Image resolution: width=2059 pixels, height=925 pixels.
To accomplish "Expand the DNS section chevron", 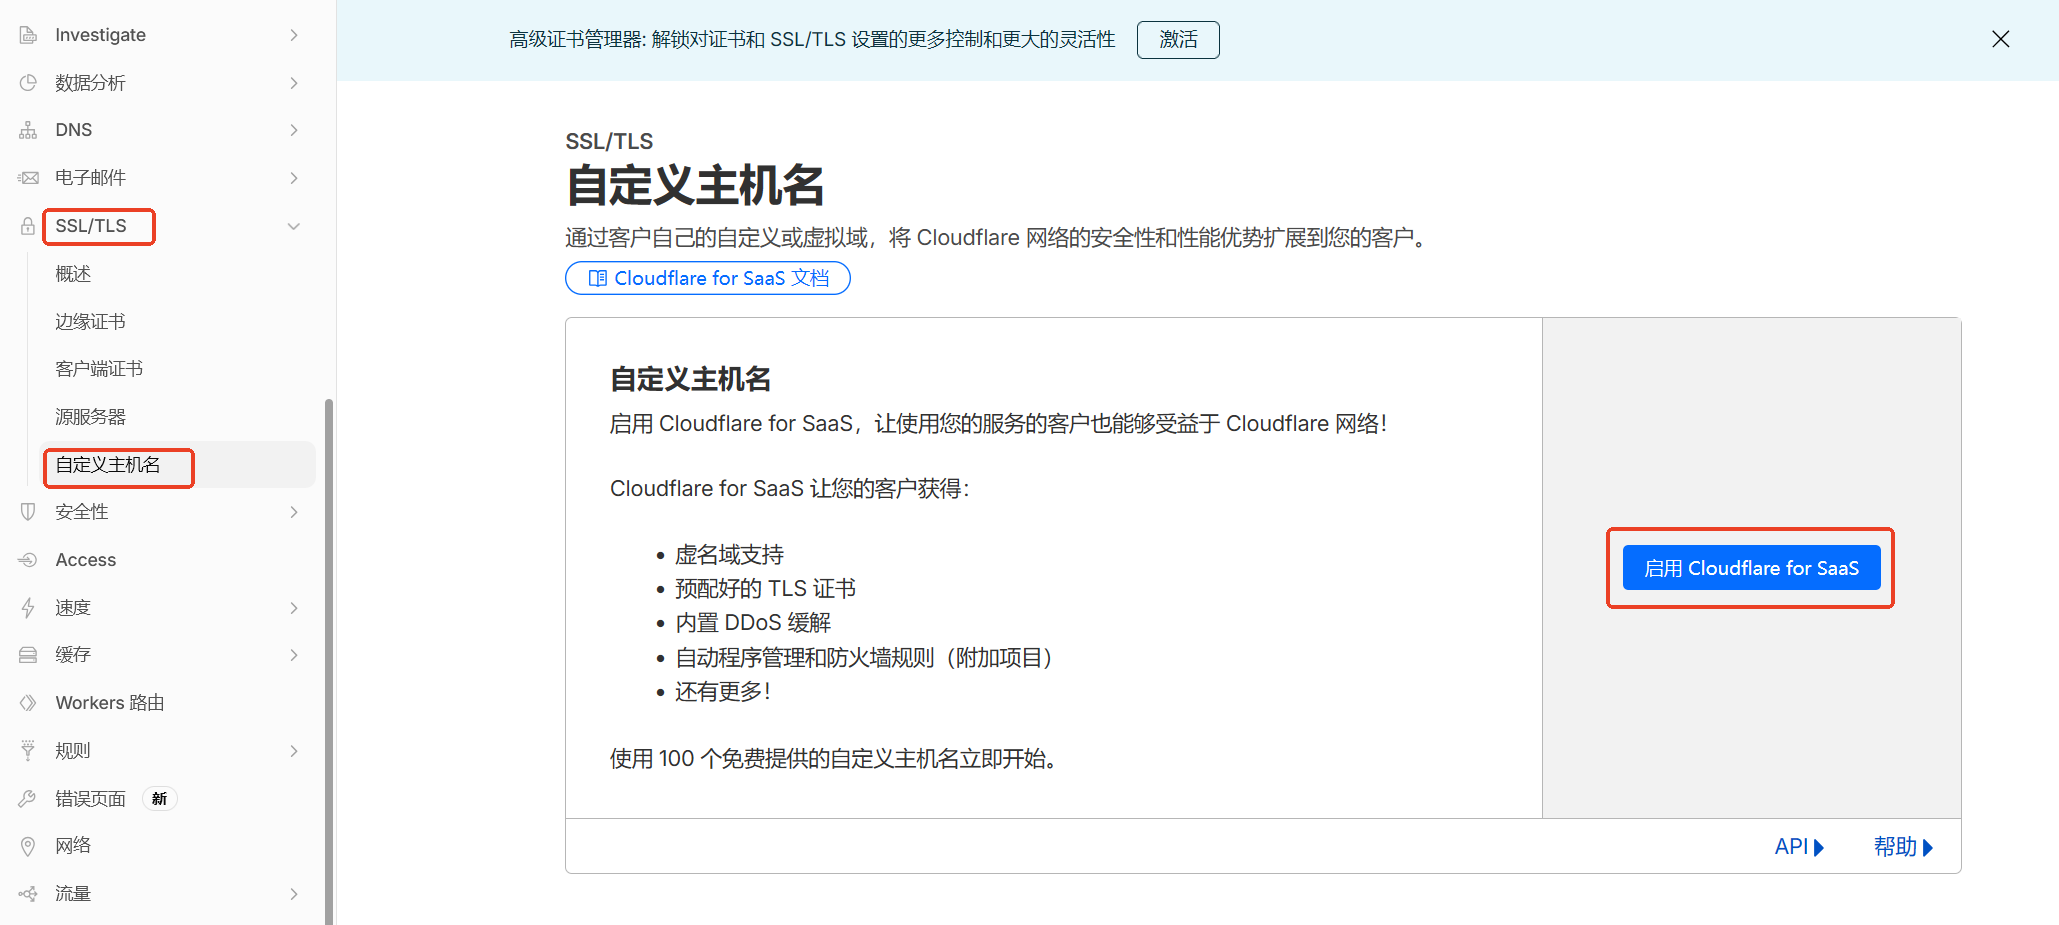I will pos(294,130).
